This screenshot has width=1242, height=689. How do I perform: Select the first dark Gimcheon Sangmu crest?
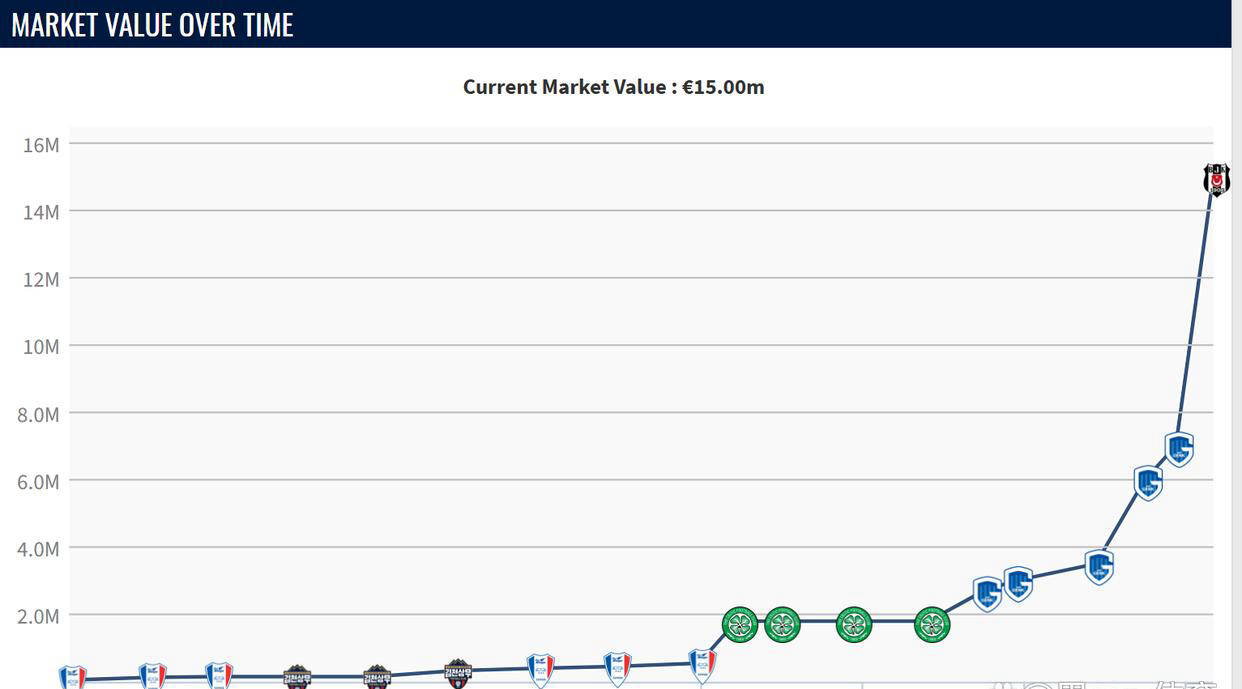click(x=296, y=677)
